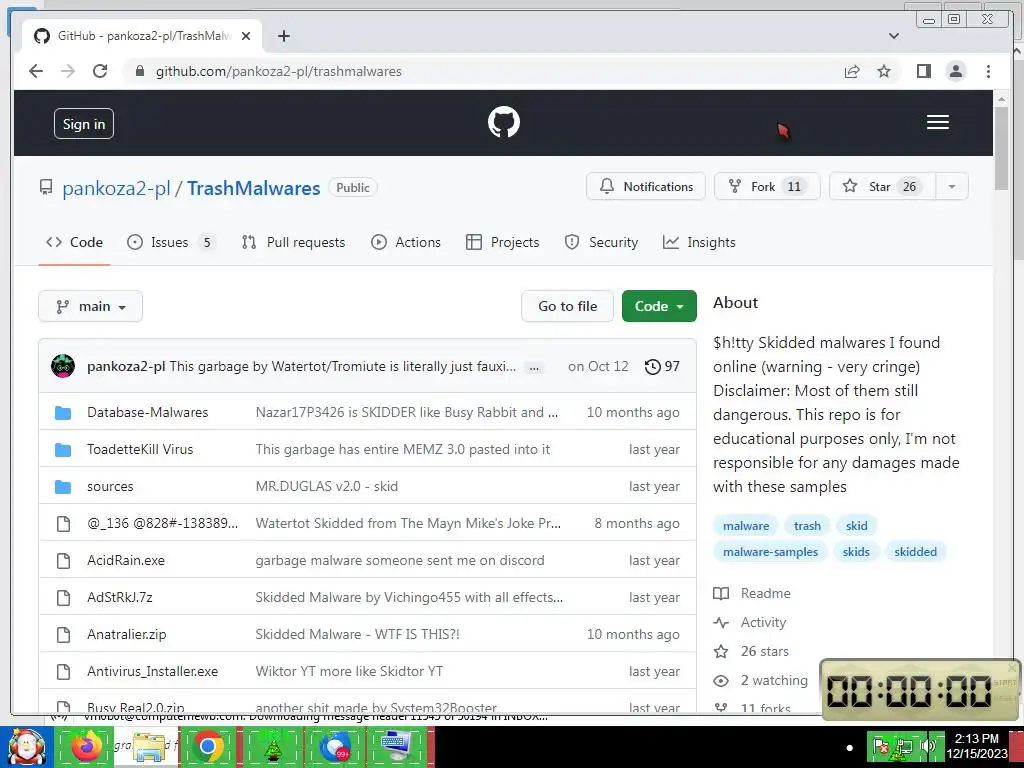This screenshot has height=768, width=1024.
Task: Select the malware topic tag
Action: click(746, 526)
